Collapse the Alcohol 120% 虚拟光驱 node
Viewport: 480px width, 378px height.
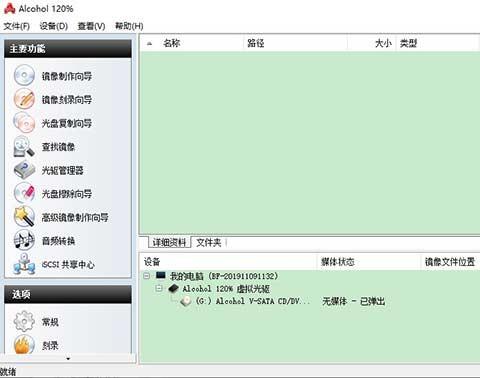pos(159,288)
